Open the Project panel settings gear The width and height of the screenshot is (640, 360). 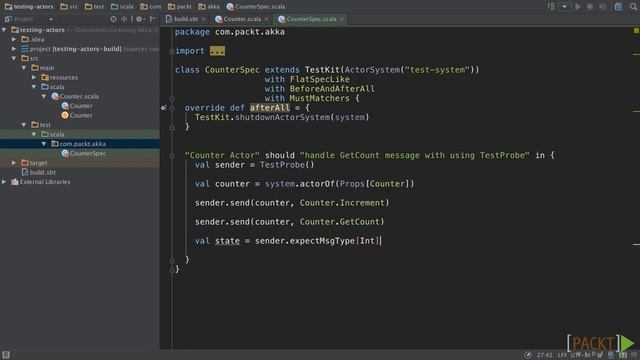[x=140, y=19]
